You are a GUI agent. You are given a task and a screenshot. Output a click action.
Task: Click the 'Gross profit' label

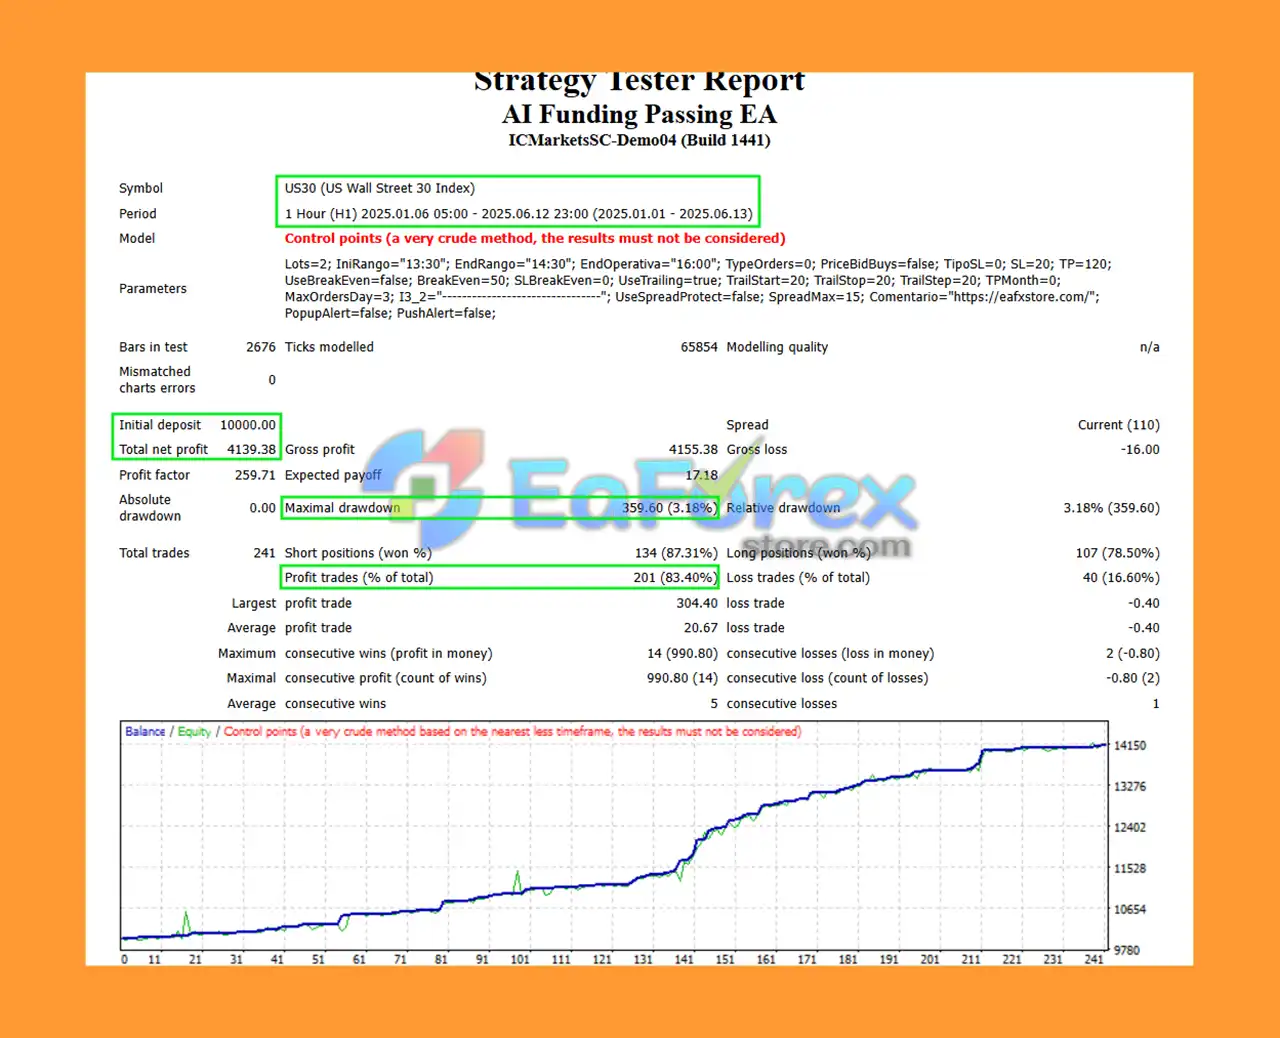[x=319, y=450]
